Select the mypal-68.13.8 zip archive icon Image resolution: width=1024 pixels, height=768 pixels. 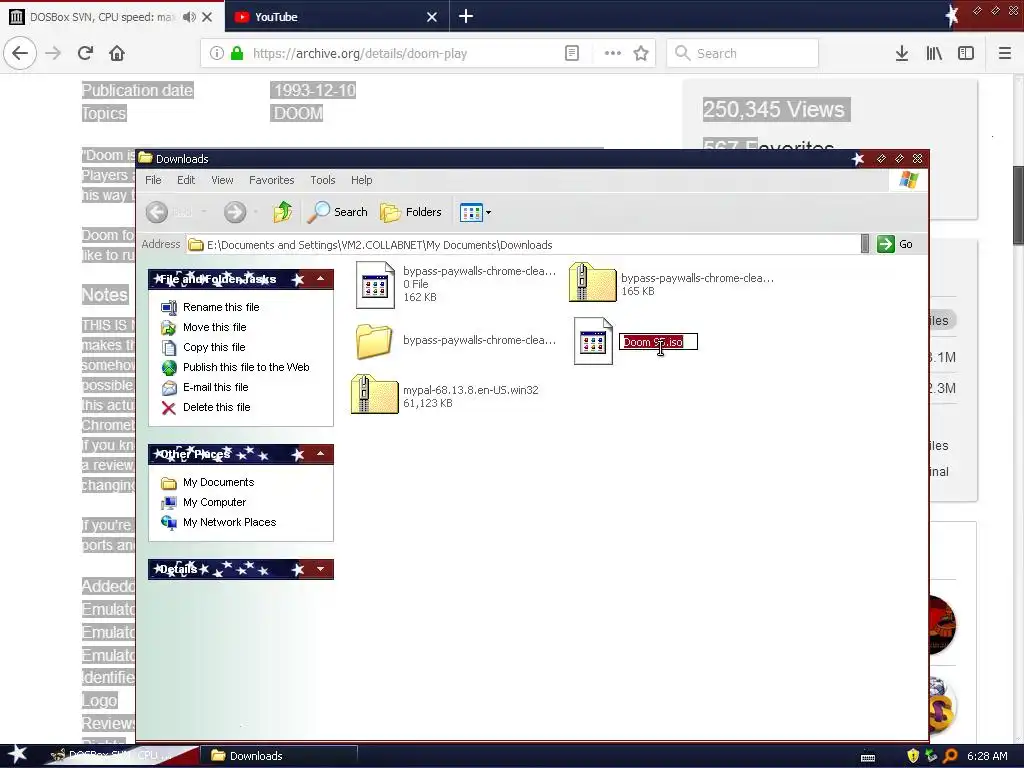point(374,394)
